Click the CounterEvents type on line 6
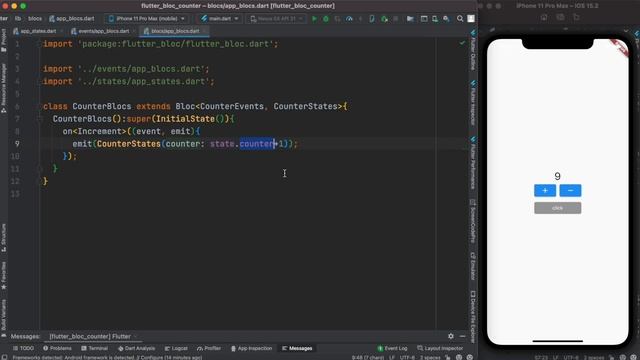The height and width of the screenshot is (360, 640). [232, 107]
